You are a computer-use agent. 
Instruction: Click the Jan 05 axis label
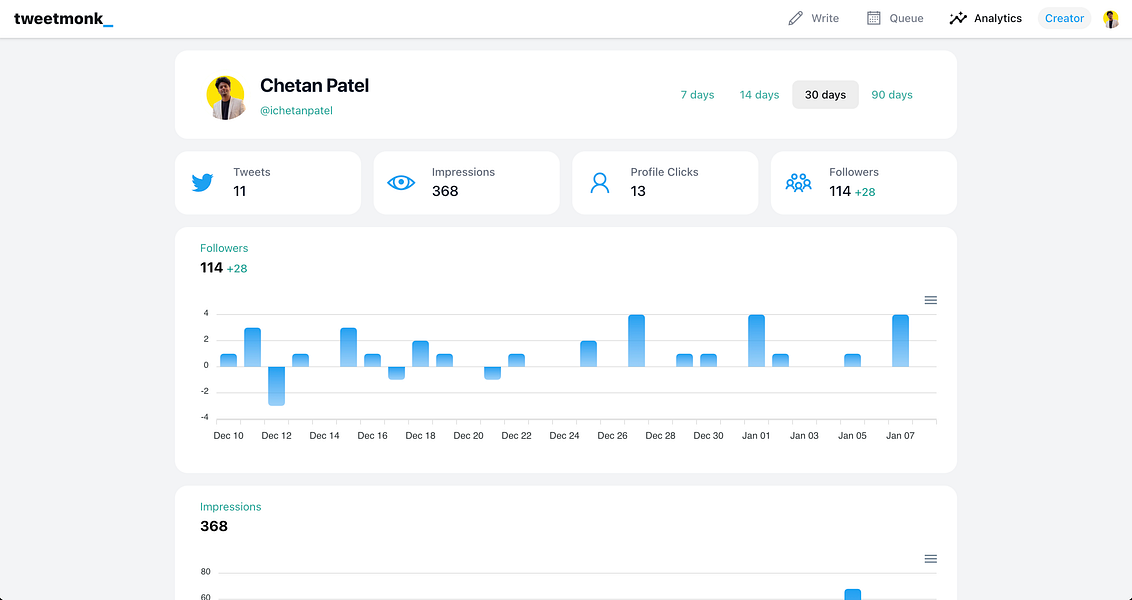tap(852, 435)
